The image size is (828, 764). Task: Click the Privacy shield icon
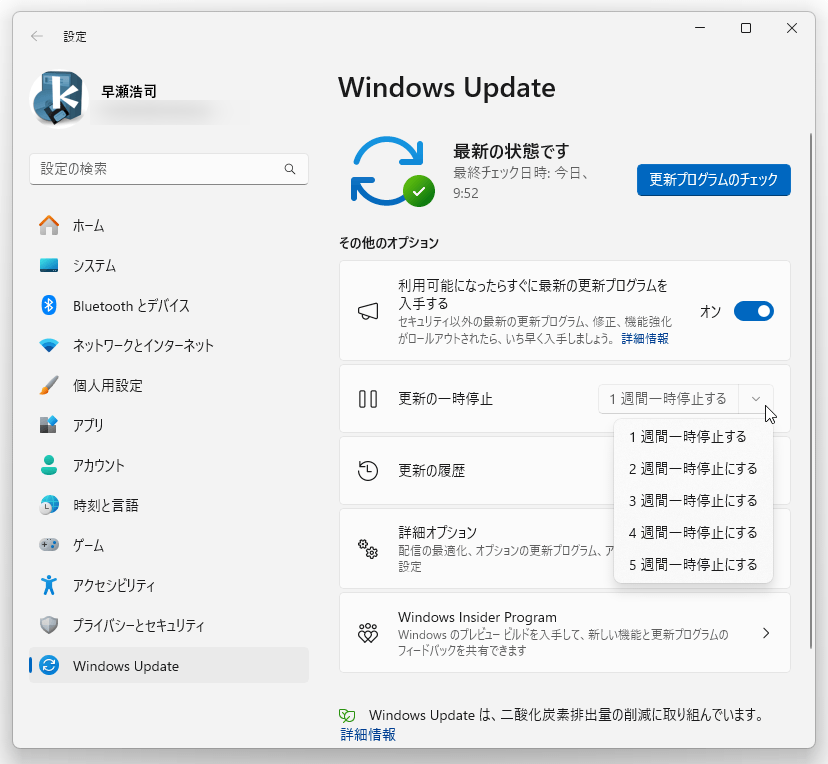coord(49,625)
